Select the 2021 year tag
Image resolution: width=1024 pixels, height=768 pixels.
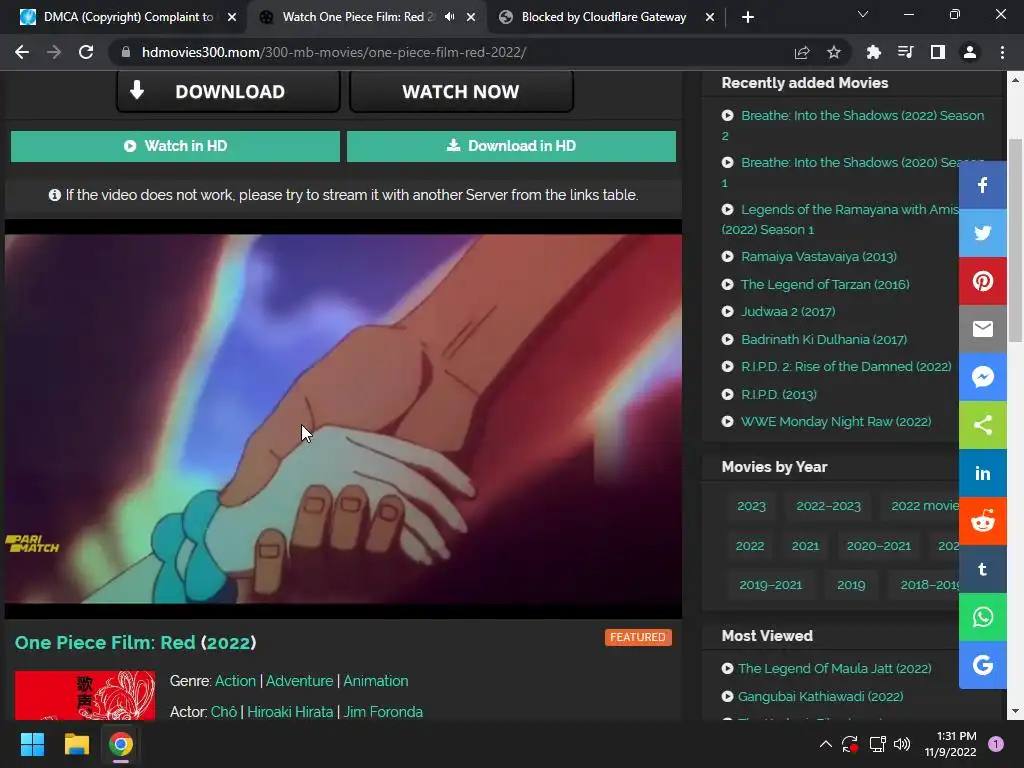pos(805,545)
